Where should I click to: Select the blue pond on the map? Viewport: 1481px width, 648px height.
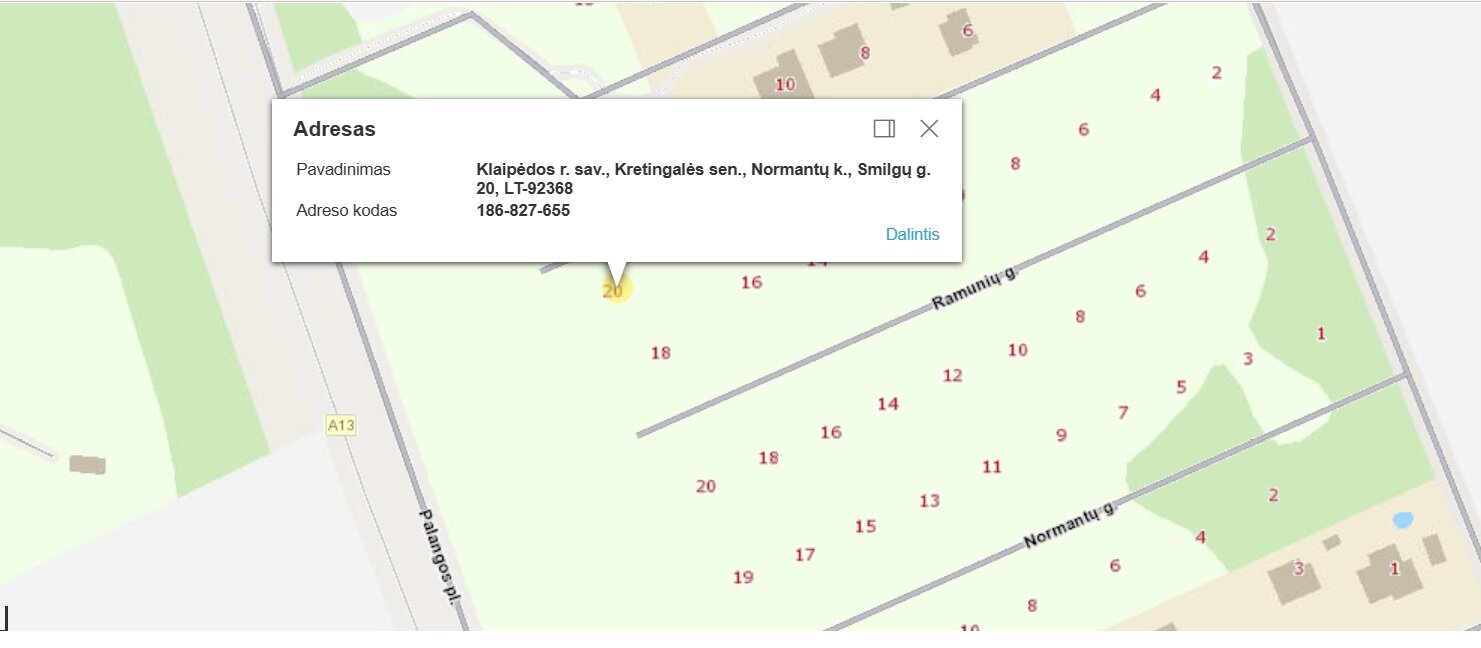pos(1403,520)
